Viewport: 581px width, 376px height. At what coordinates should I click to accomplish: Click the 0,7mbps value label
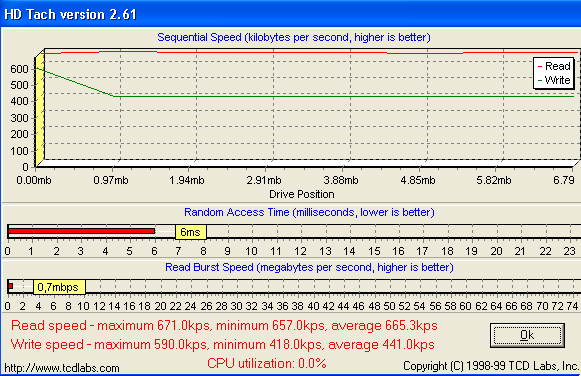pos(59,287)
